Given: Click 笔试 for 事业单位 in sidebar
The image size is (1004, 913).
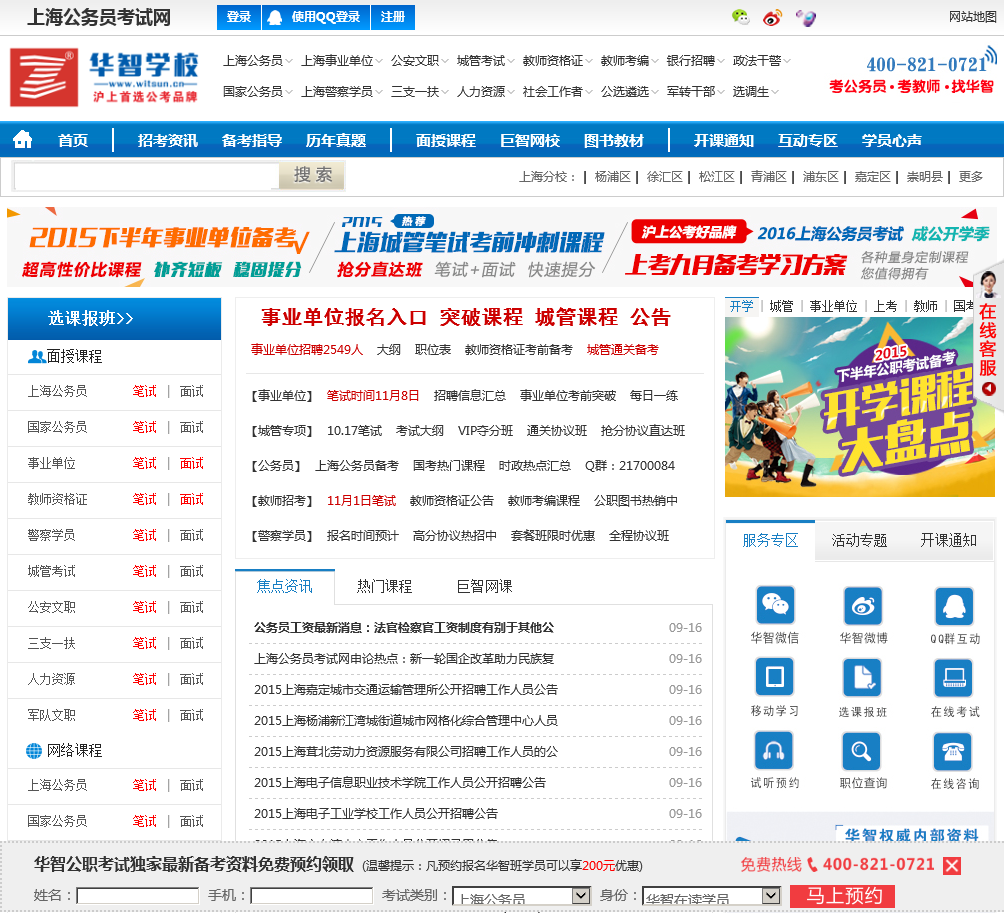Looking at the screenshot, I should tap(145, 464).
